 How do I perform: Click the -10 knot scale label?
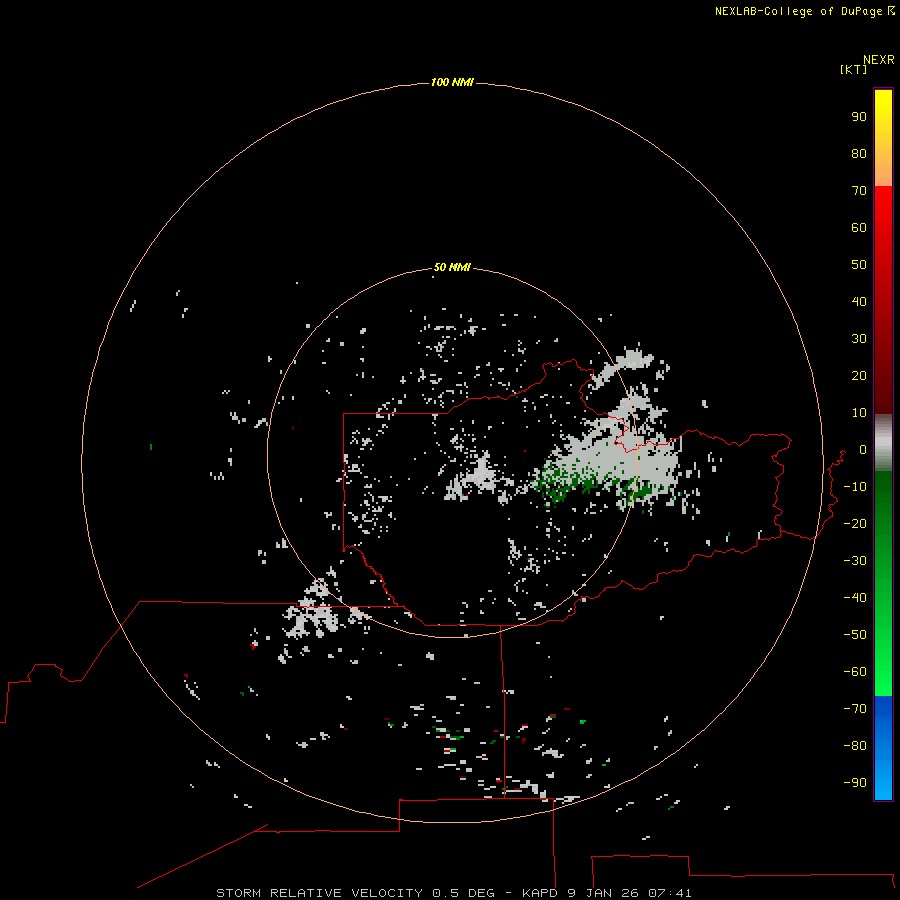click(x=855, y=487)
